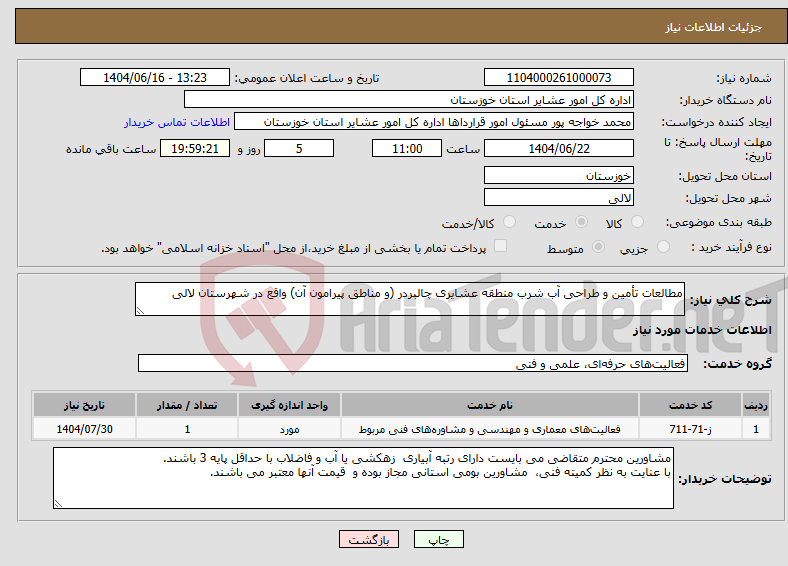Screen dimensions: 788x566
Task: Click the بازگشت back button
Action: point(369,539)
